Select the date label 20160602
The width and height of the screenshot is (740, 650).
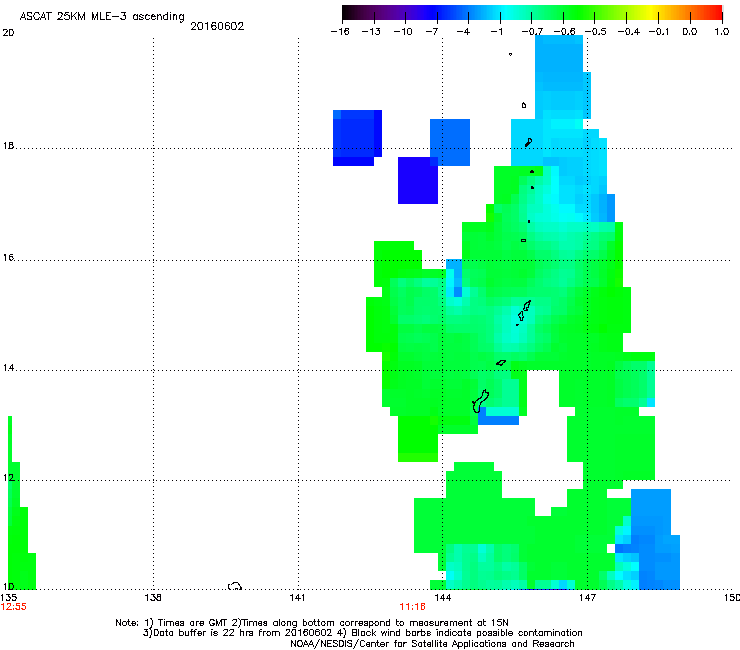pos(217,26)
